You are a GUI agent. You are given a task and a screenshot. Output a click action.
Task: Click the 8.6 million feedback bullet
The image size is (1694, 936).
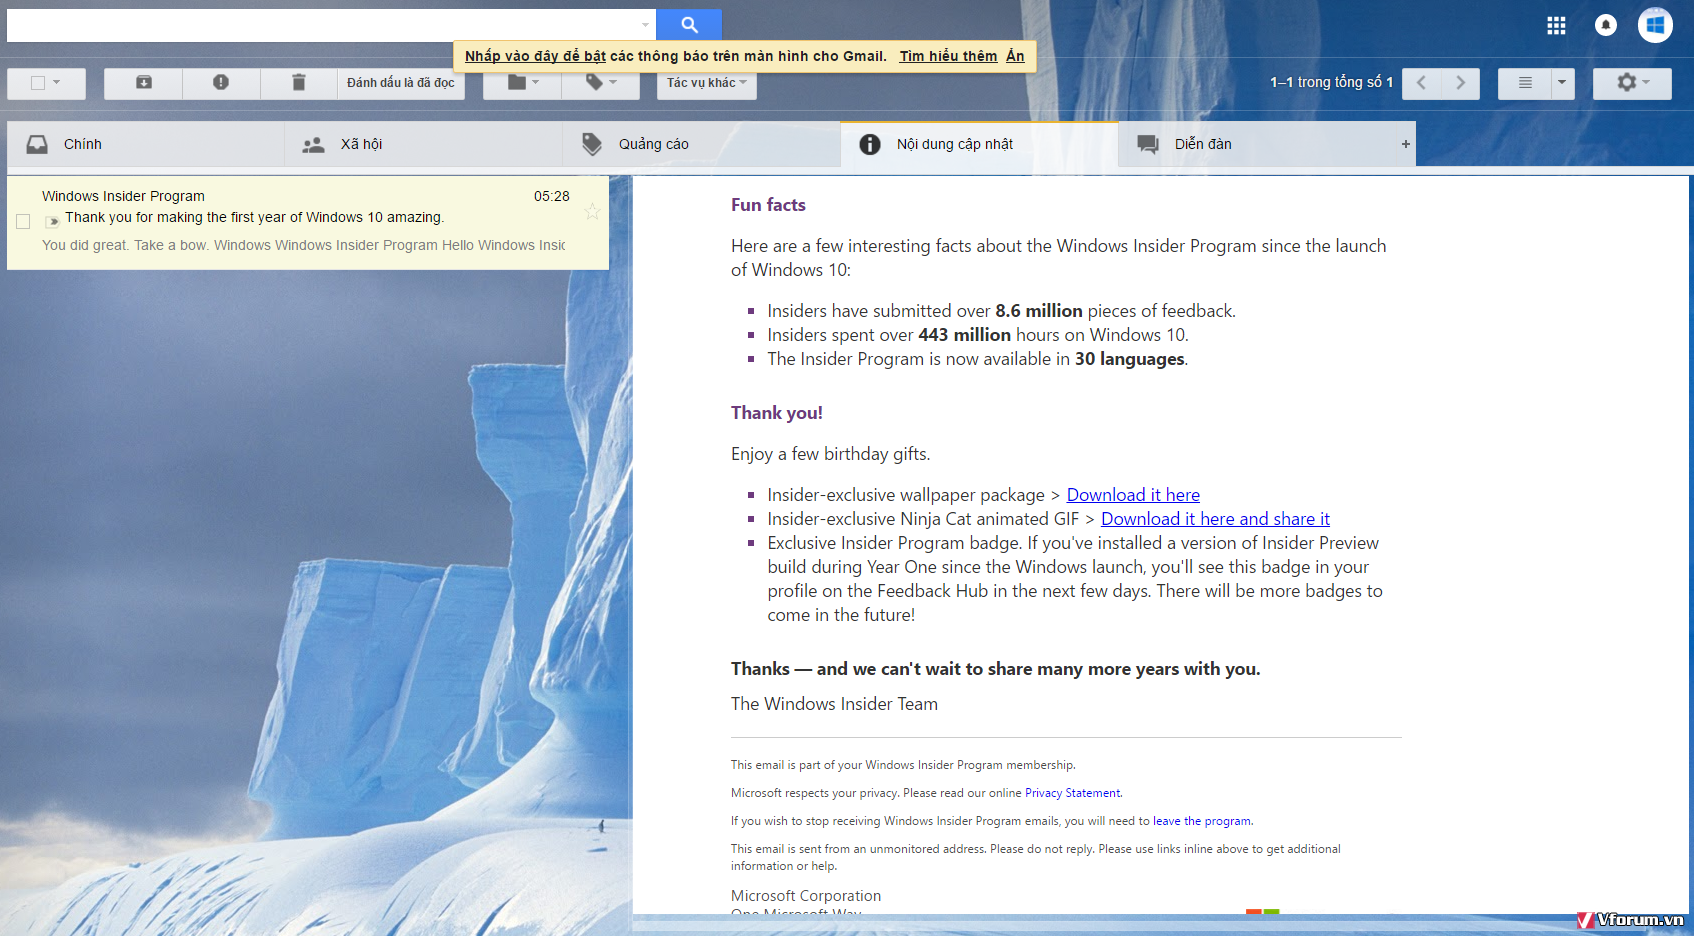click(1001, 311)
